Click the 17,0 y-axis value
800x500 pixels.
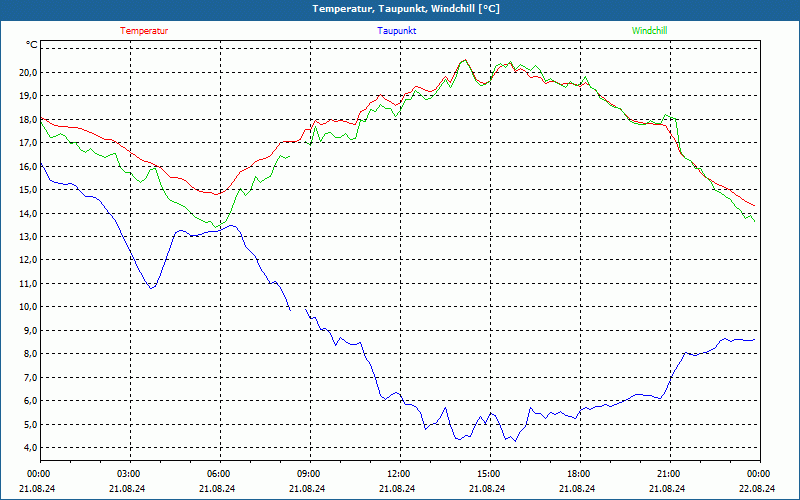[28, 143]
